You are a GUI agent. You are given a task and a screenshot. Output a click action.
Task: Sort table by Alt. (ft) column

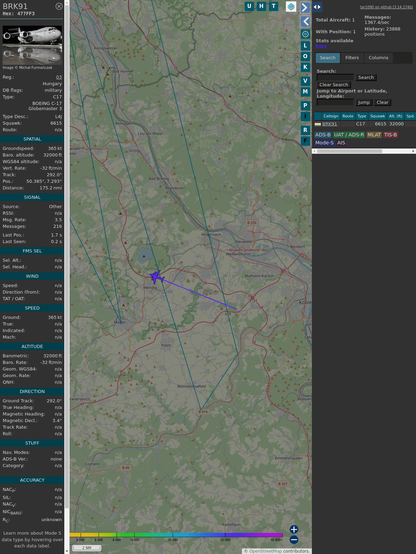(x=396, y=116)
